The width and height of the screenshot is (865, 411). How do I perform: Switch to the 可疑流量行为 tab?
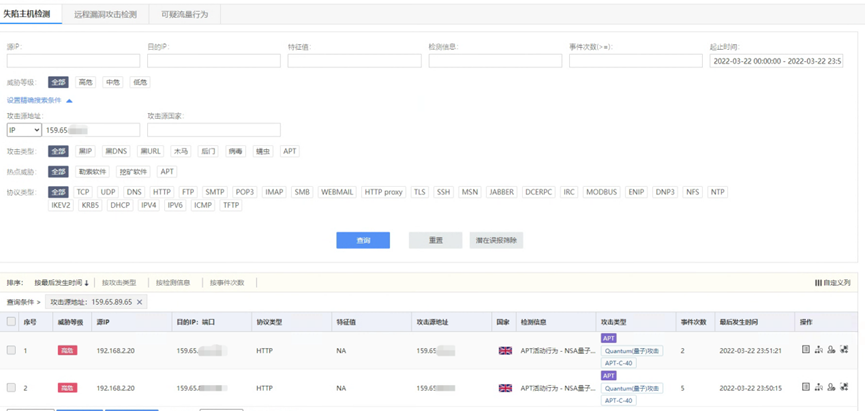(x=185, y=14)
